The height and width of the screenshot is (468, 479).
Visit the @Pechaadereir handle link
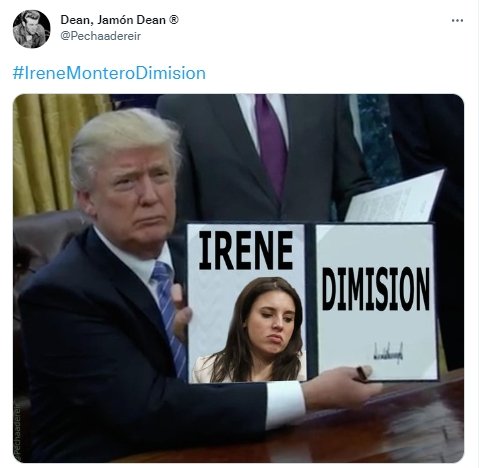pos(101,36)
